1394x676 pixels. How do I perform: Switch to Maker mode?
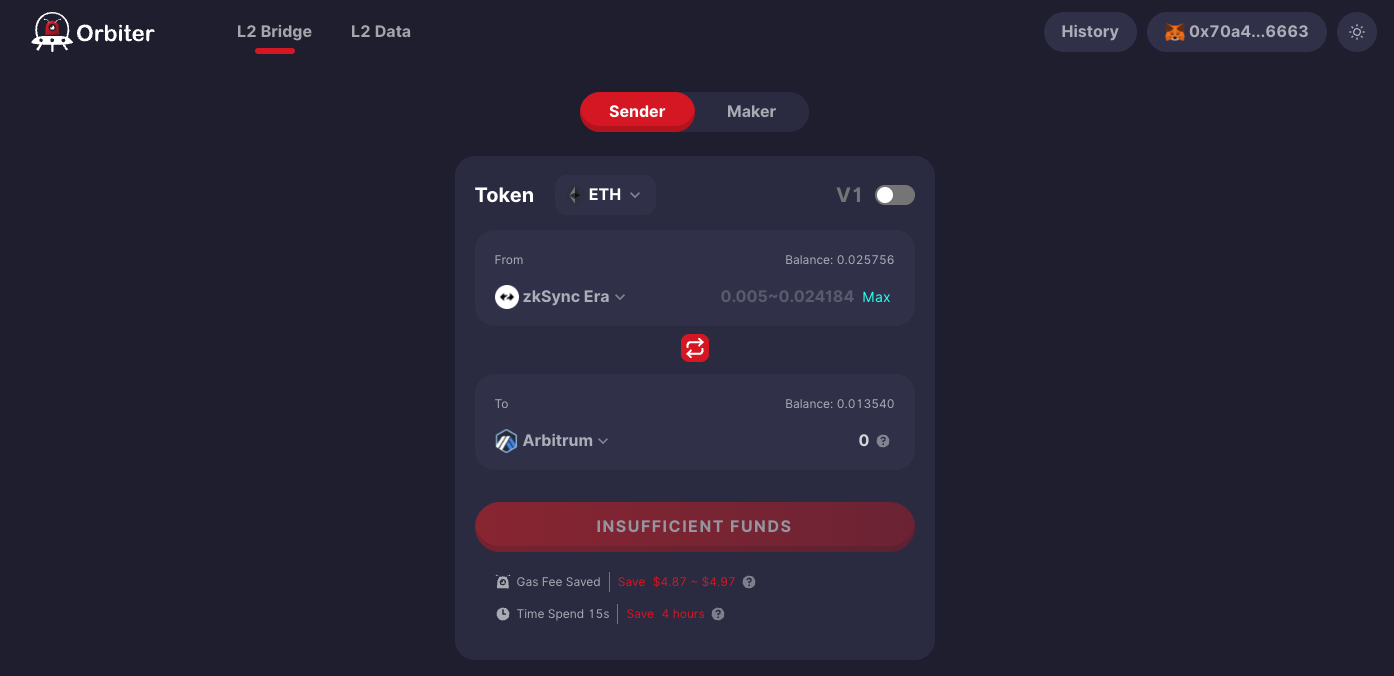coord(751,111)
